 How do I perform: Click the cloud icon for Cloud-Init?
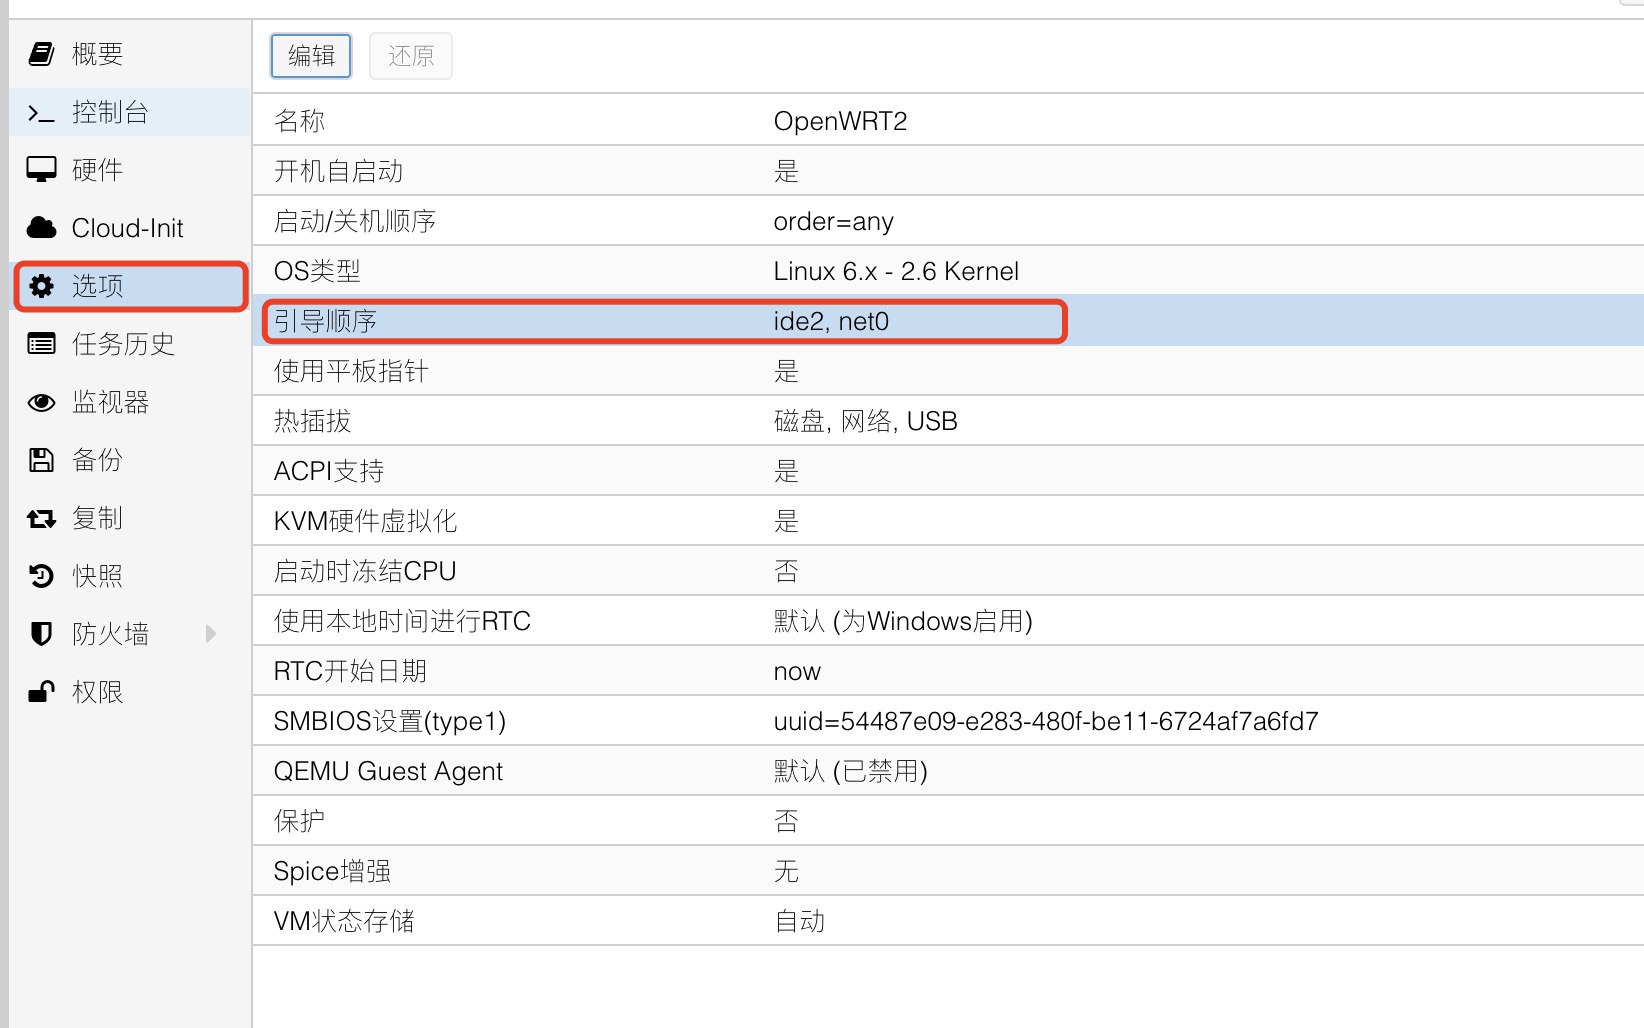pyautogui.click(x=41, y=228)
